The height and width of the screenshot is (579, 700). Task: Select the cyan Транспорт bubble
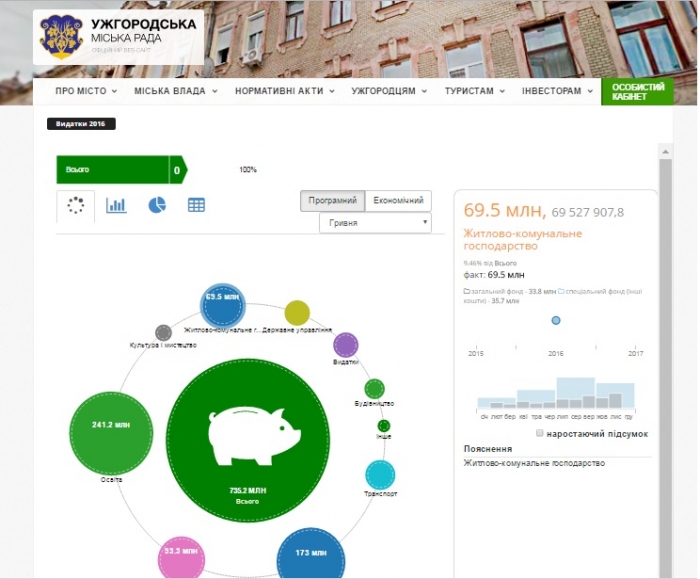click(x=380, y=475)
